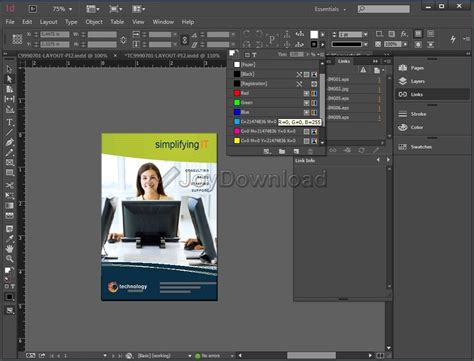The width and height of the screenshot is (474, 361).
Task: Select the Type tool
Action: click(9, 122)
